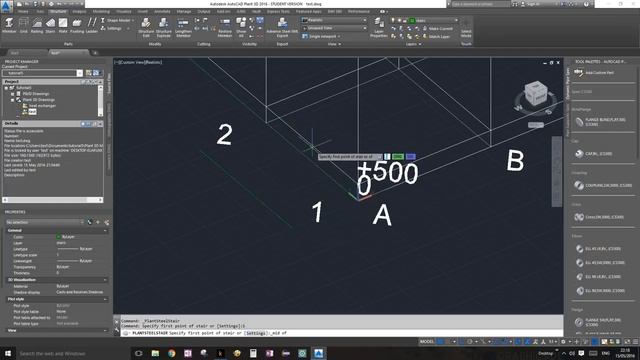
Task: Click Add Custom Part in tool palette
Action: click(x=594, y=73)
